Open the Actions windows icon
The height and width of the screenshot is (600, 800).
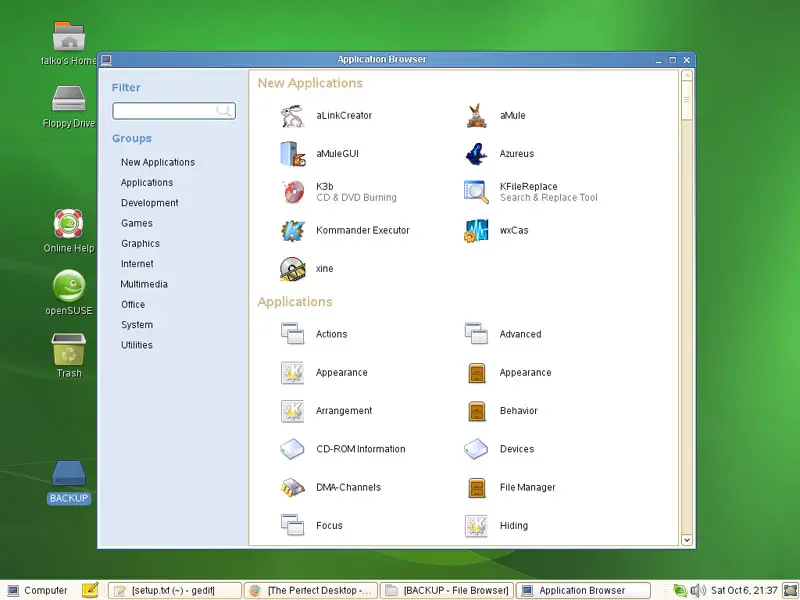[x=292, y=334]
